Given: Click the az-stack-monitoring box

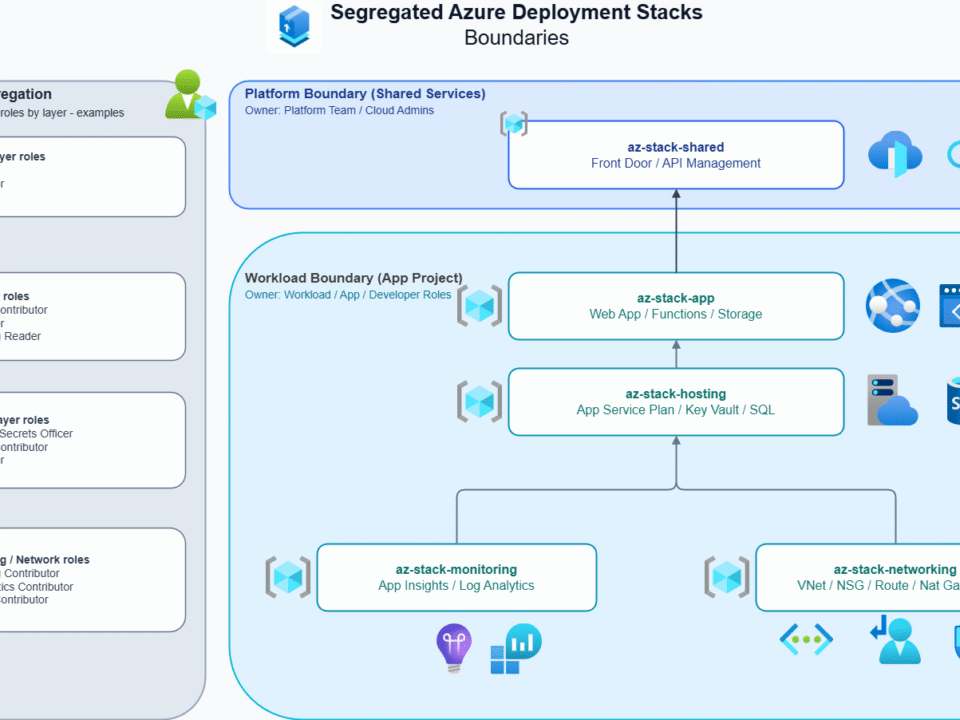Looking at the screenshot, I should pyautogui.click(x=456, y=577).
